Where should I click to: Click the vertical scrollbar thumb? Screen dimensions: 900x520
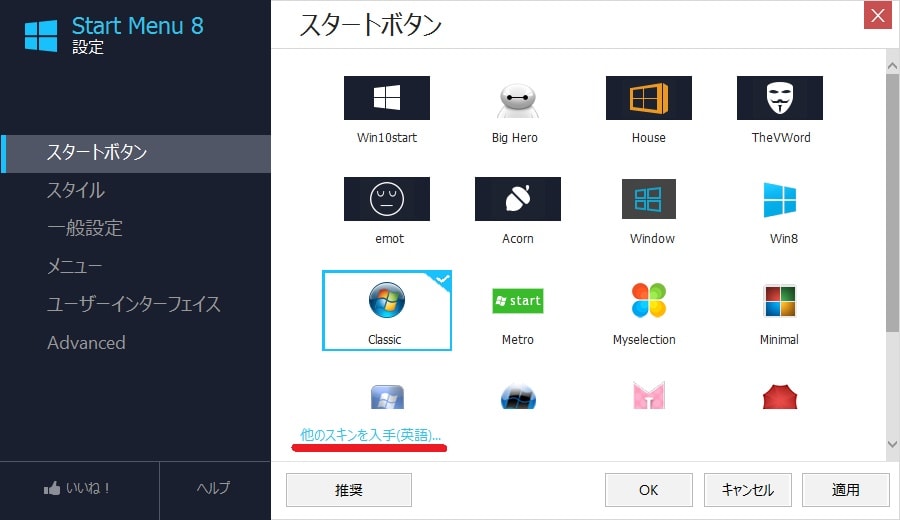point(892,203)
